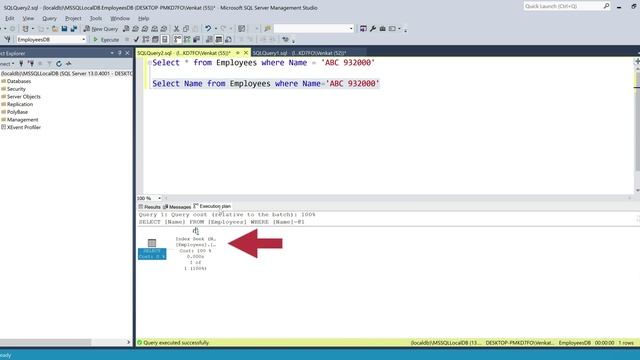Select the Index Seek operator in execution plan

(x=196, y=249)
